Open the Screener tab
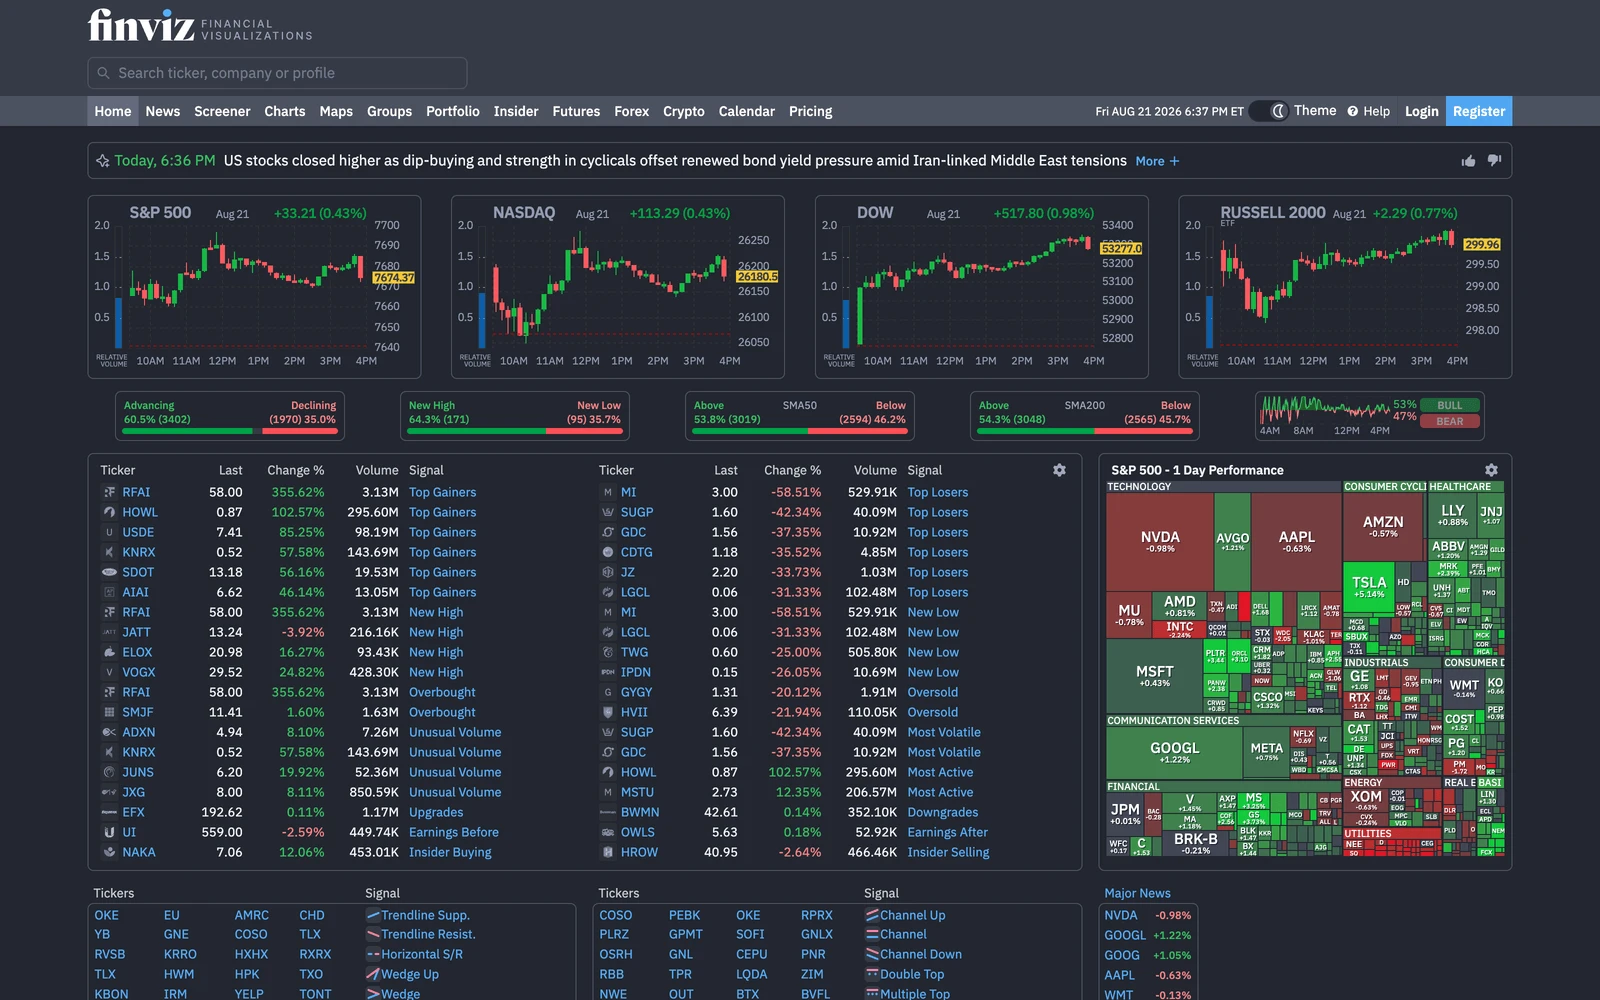1600x1000 pixels. [222, 111]
